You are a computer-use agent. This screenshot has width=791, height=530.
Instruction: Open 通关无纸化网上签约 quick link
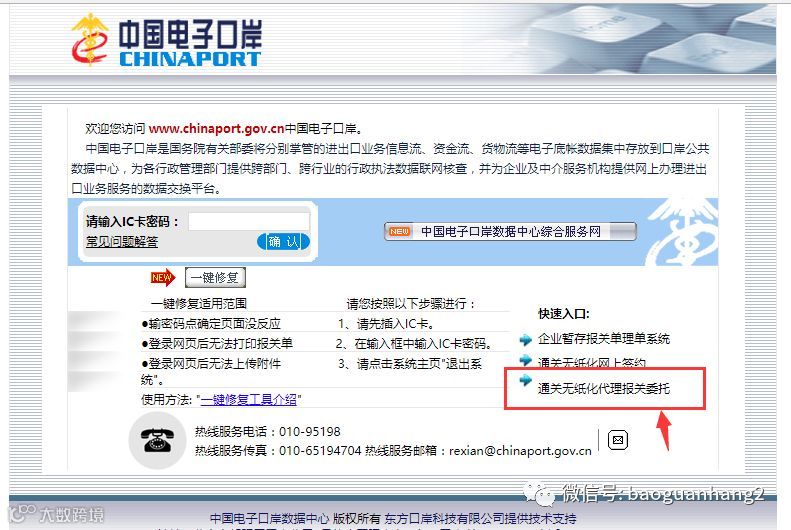point(592,362)
